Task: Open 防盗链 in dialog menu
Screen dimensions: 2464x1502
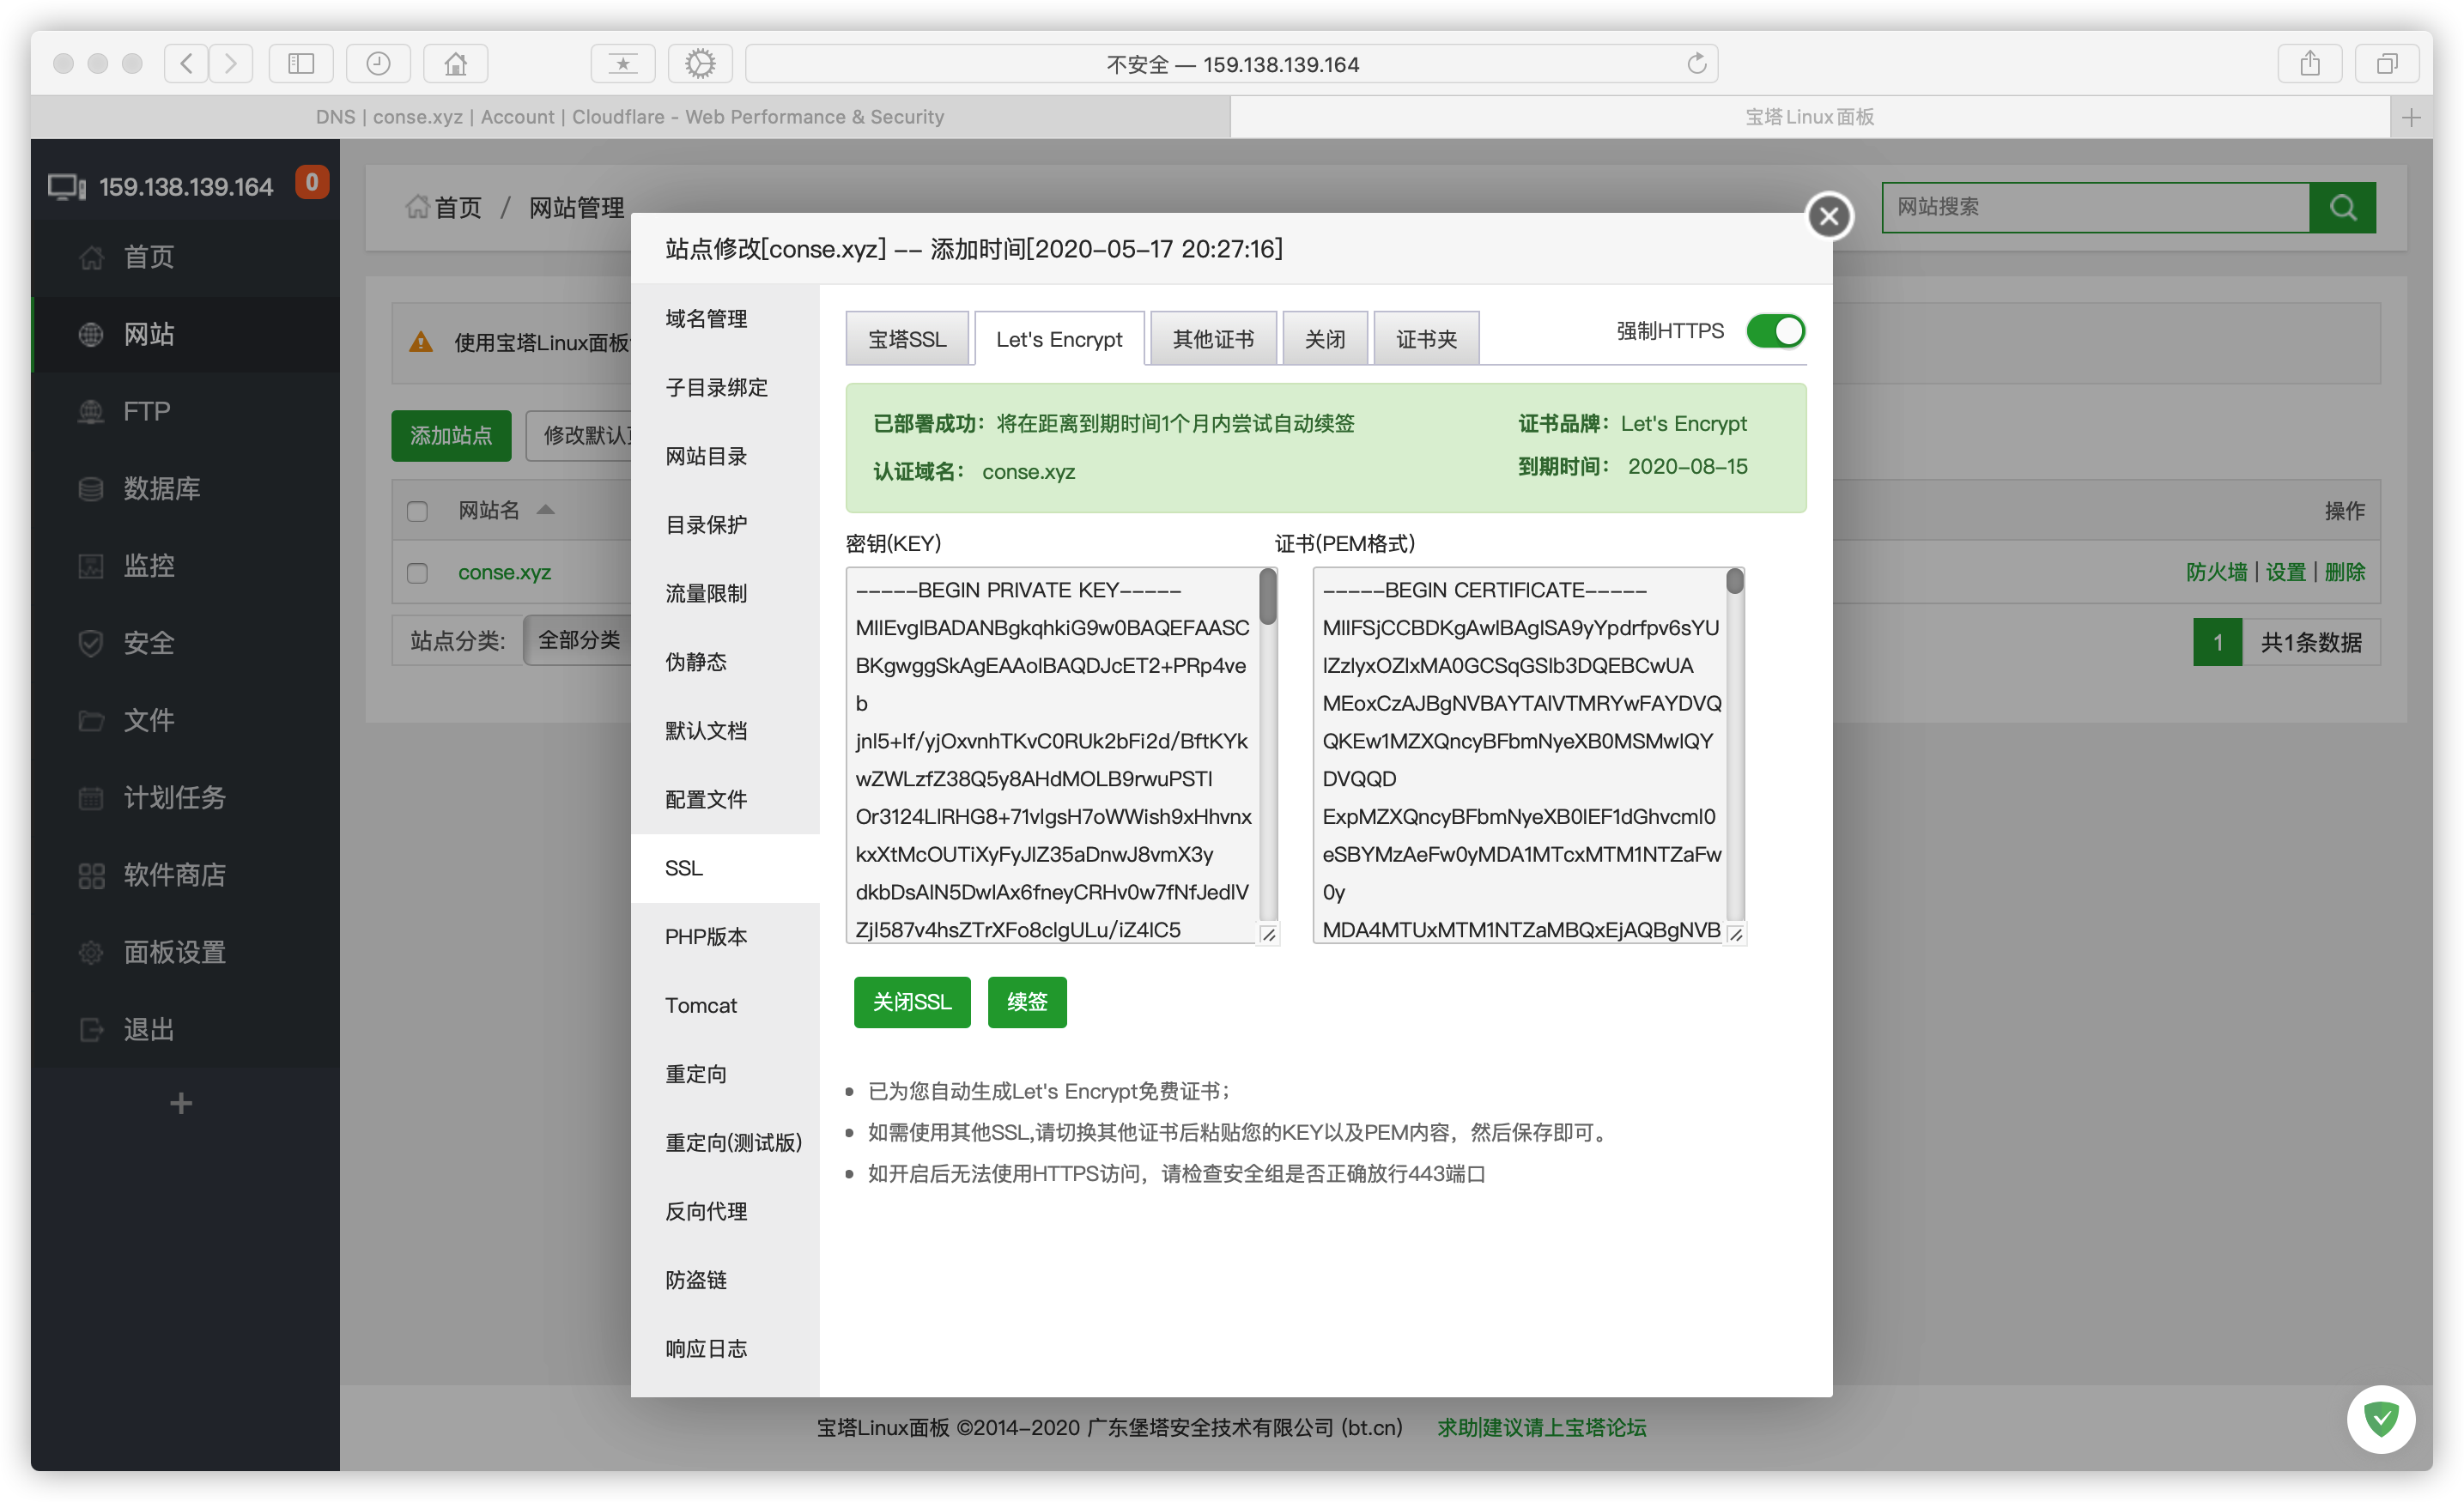Action: tap(725, 1280)
